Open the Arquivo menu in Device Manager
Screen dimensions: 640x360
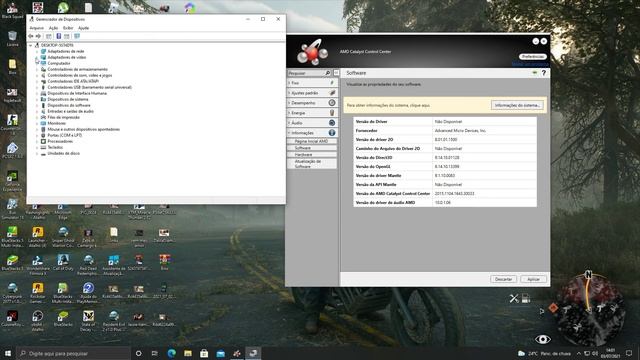pyautogui.click(x=36, y=28)
